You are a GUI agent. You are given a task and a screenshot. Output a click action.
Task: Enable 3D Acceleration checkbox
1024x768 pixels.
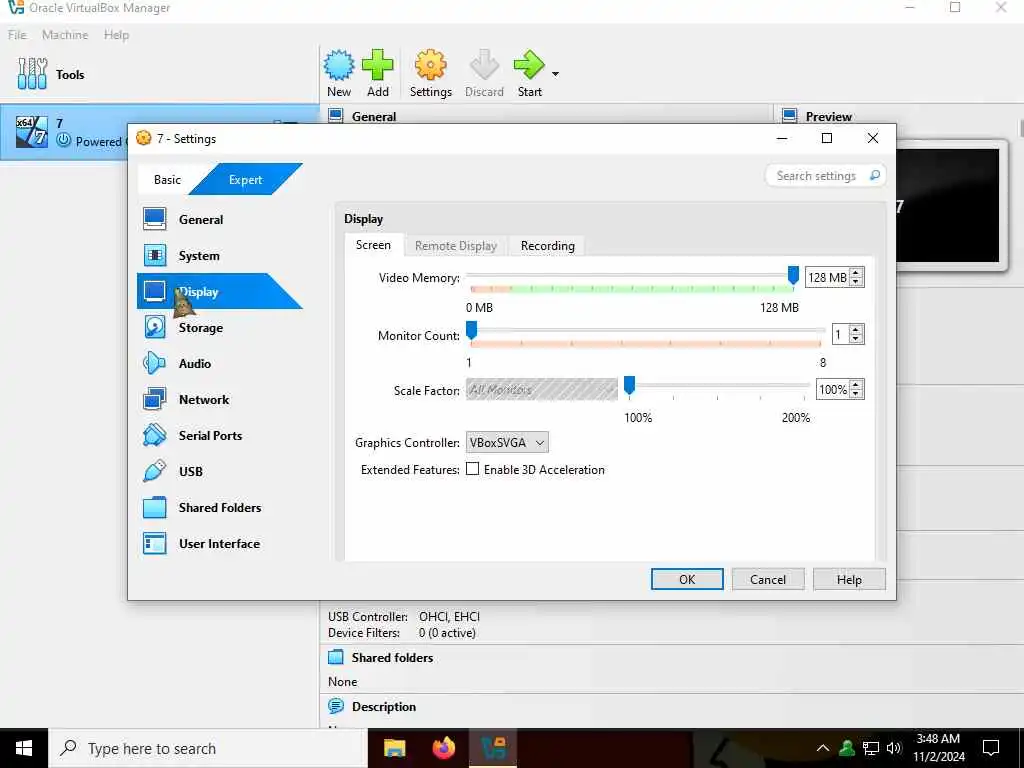472,469
